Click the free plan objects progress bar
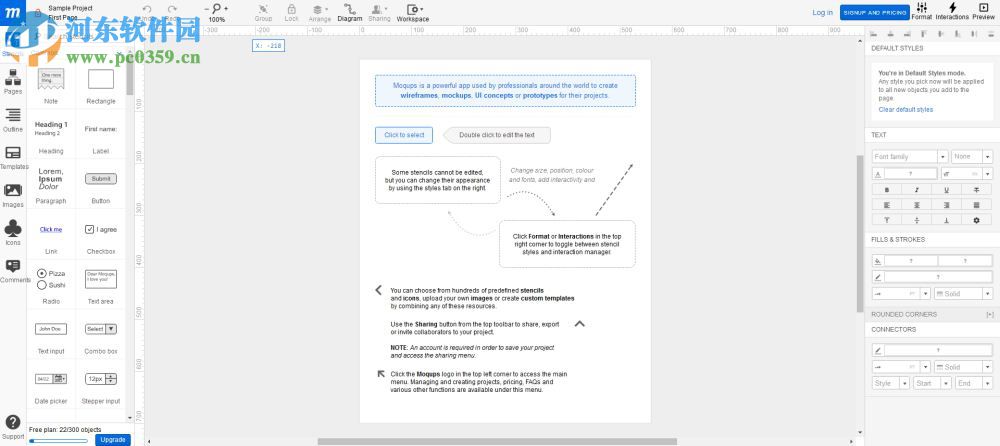This screenshot has height=446, width=1000. (x=59, y=440)
